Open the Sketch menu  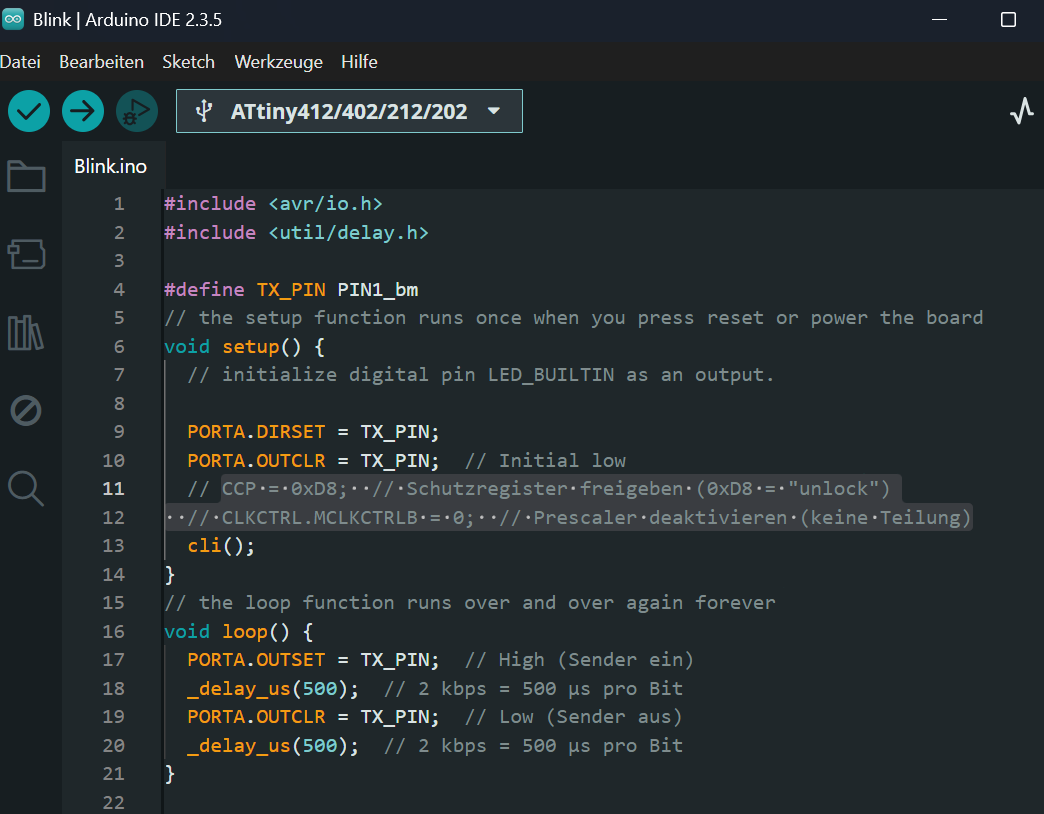pyautogui.click(x=188, y=62)
